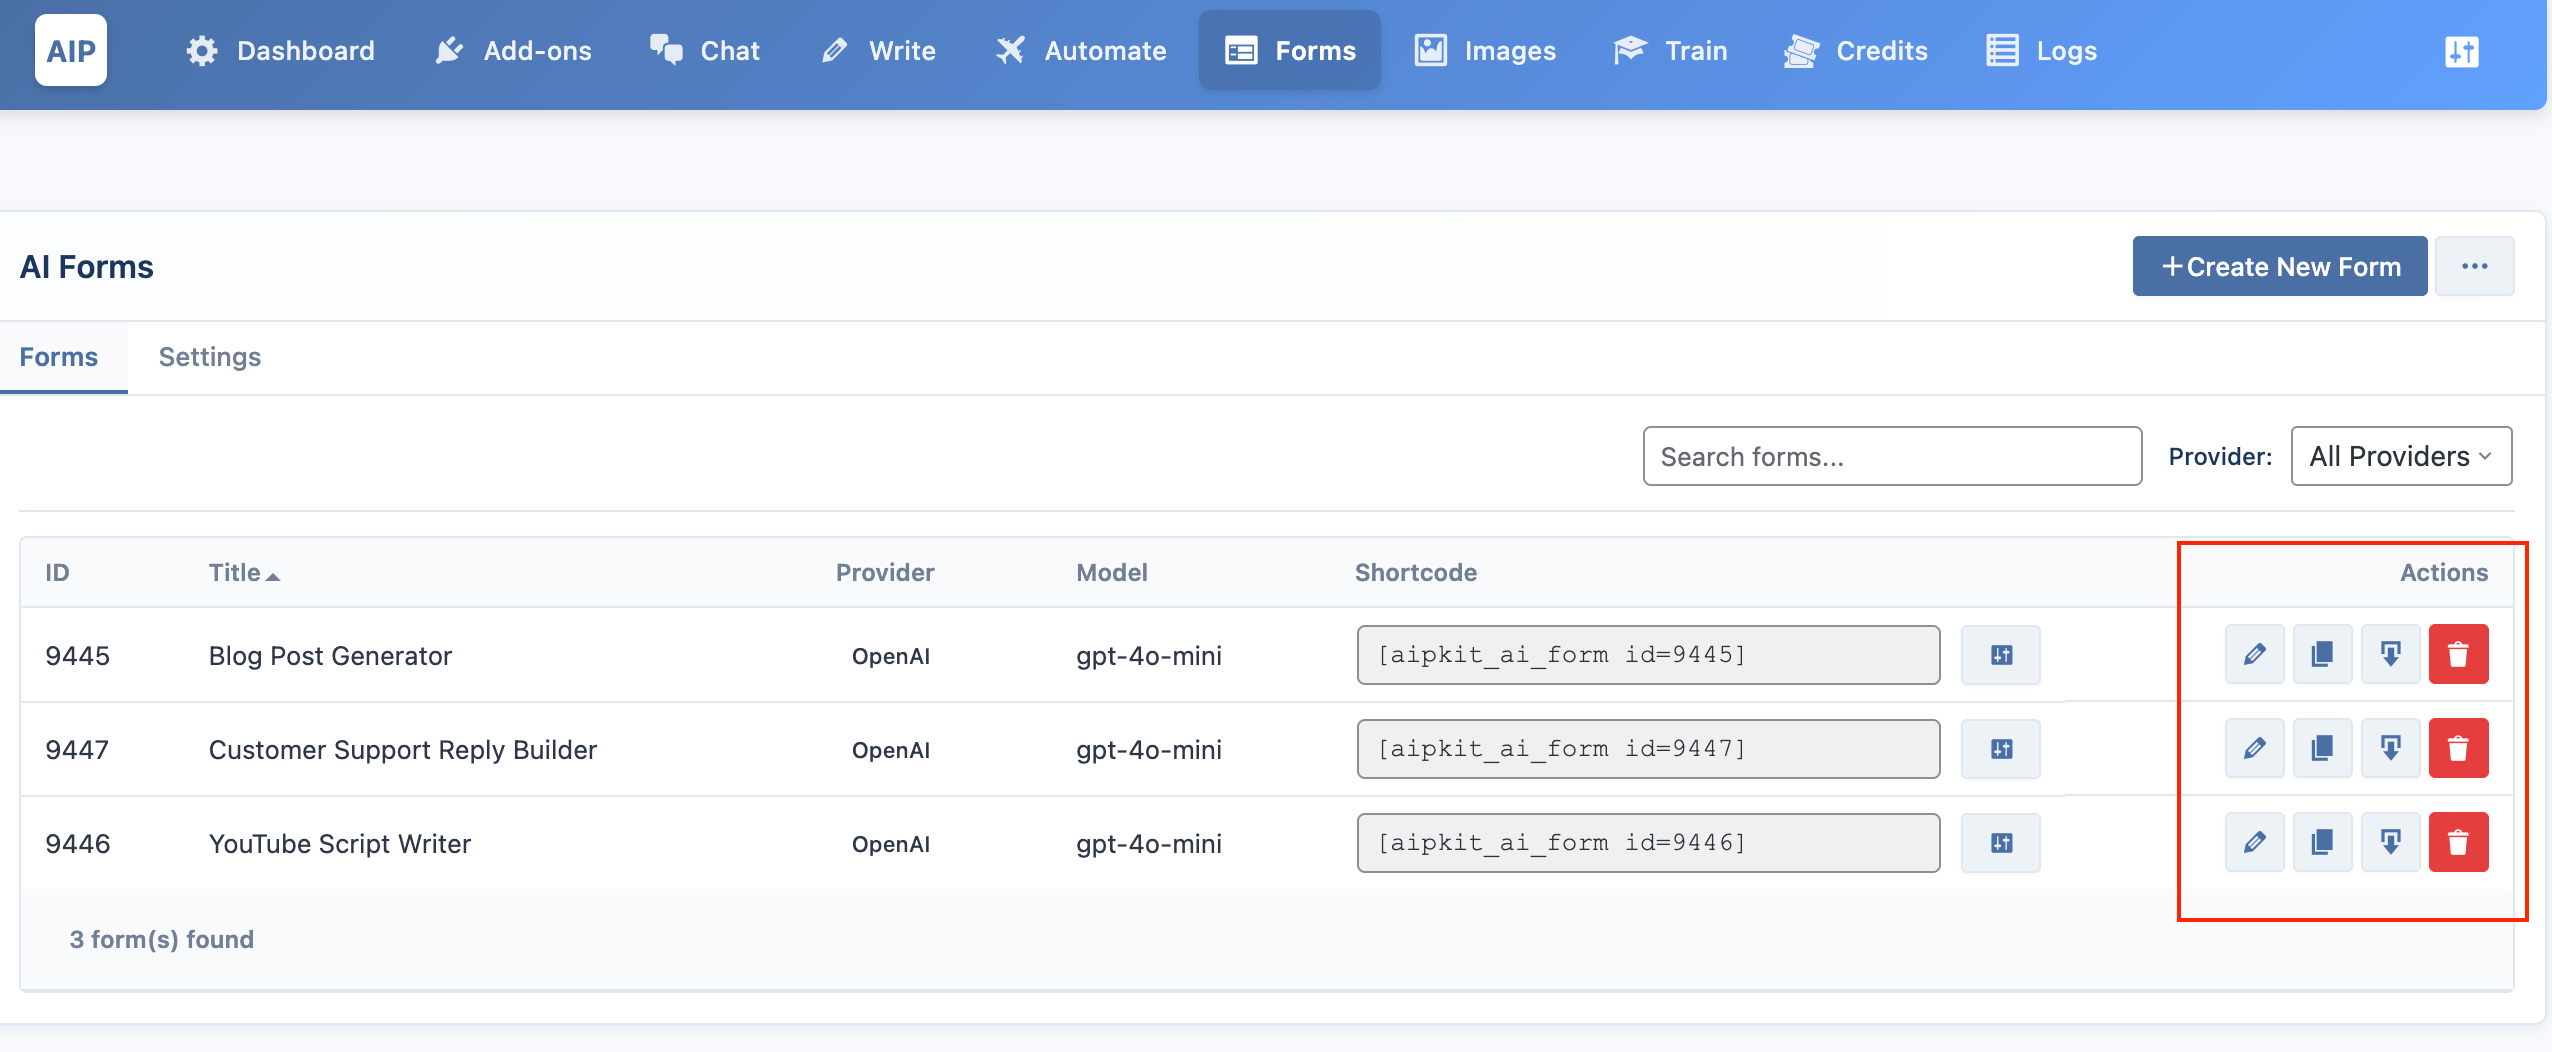Go to the Chat section
Image resolution: width=2552 pixels, height=1052 pixels.
(x=705, y=51)
